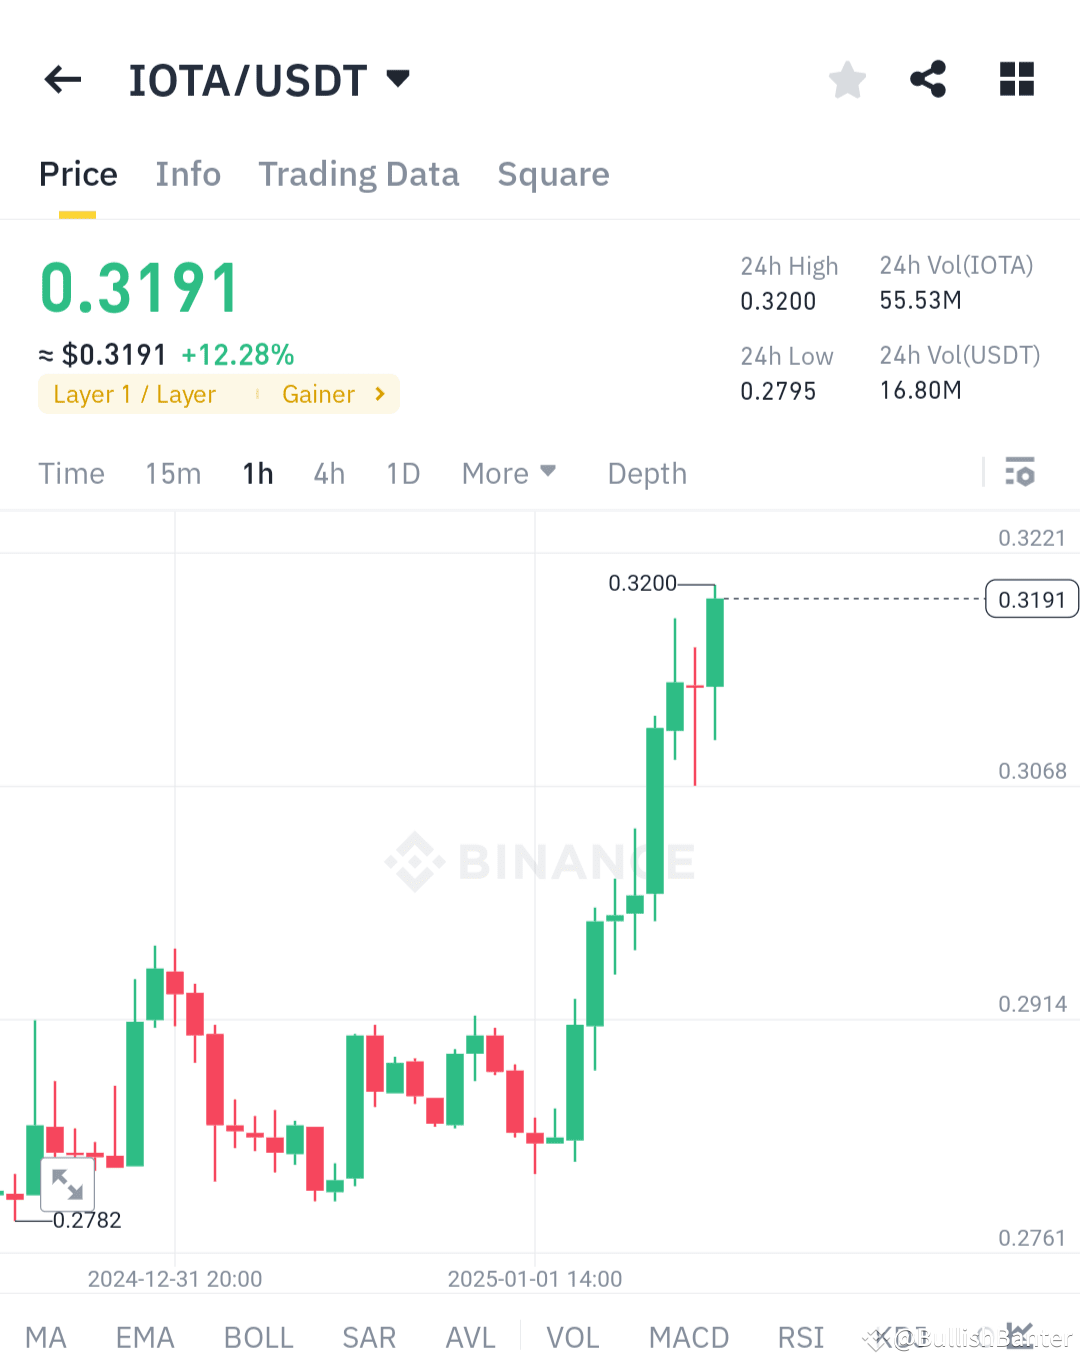Screen dimensions: 1080x1361
Task: Click the Layer 1 / Layer tag
Action: pyautogui.click(x=135, y=394)
